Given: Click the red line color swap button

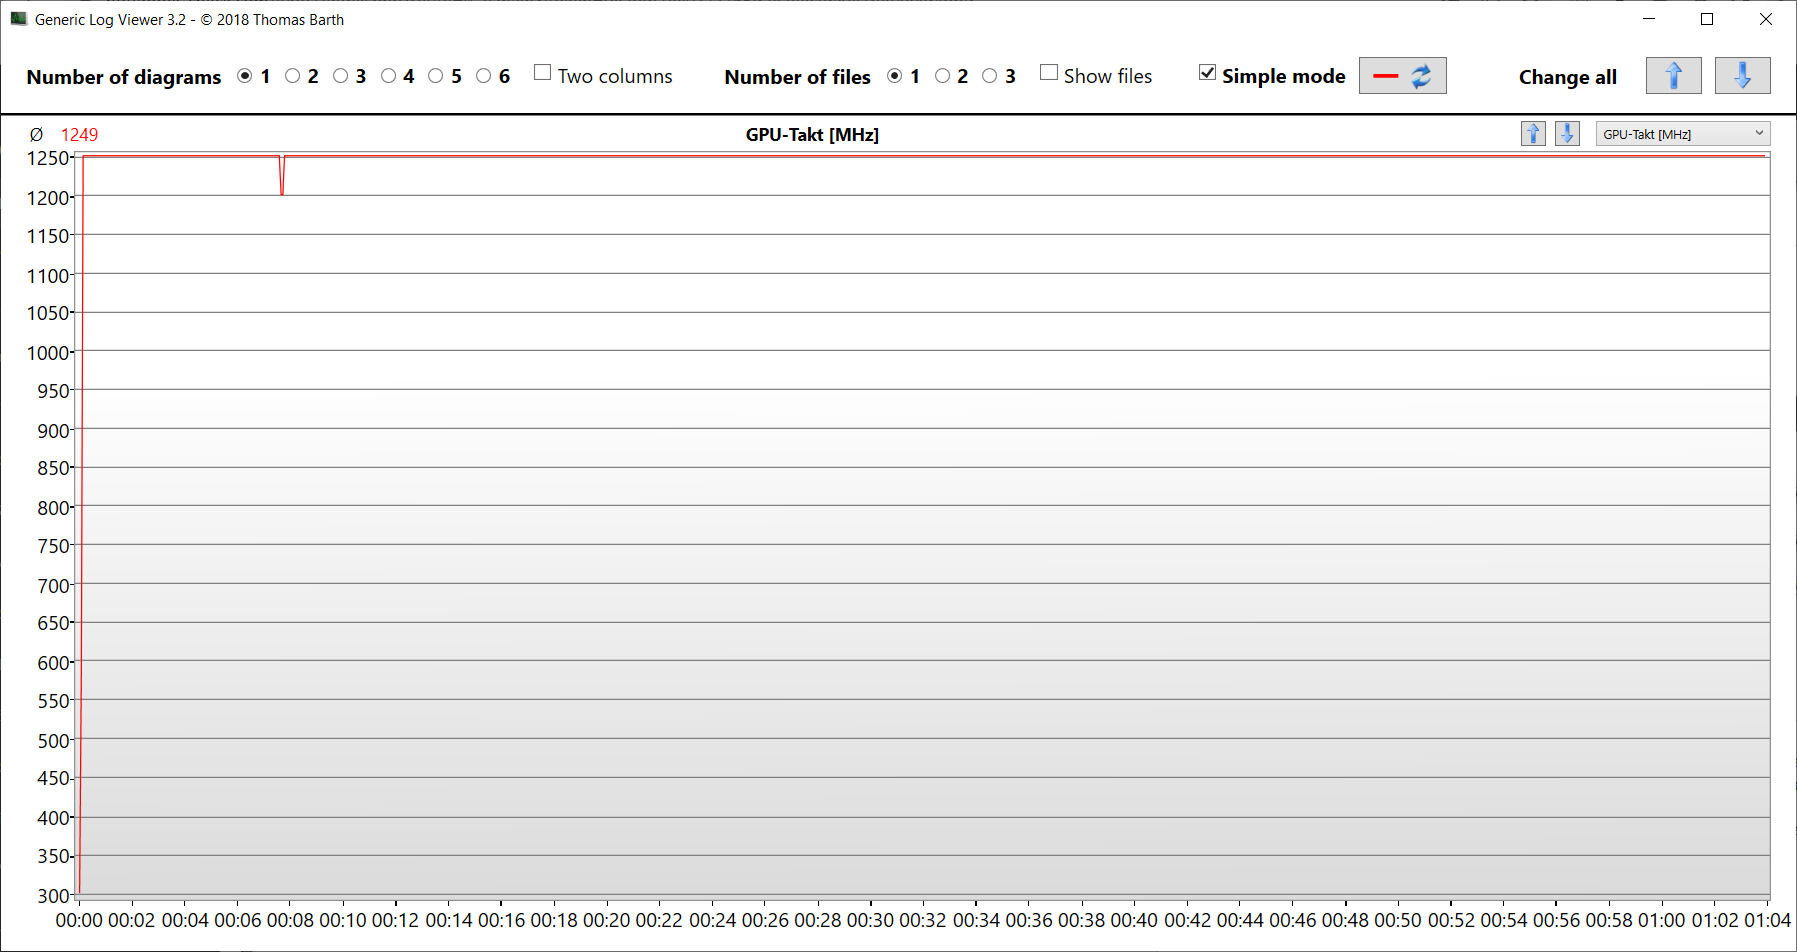Looking at the screenshot, I should pos(1403,76).
